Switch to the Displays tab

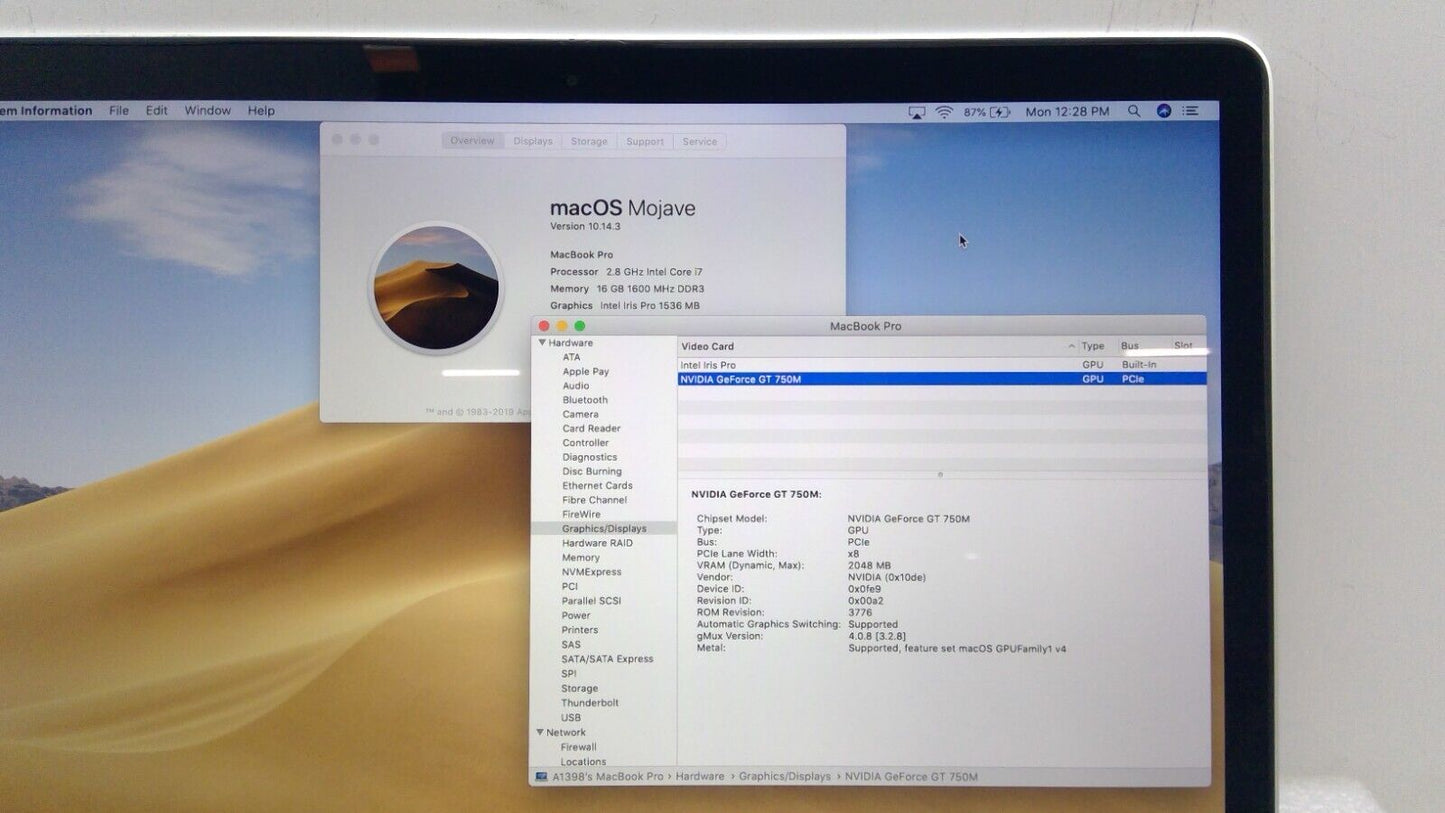(x=533, y=142)
